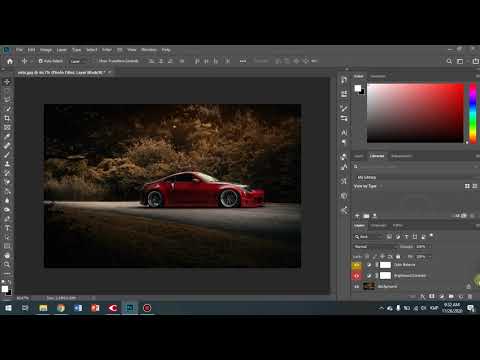Open the Auto-Select Layer dropdown

[79, 61]
